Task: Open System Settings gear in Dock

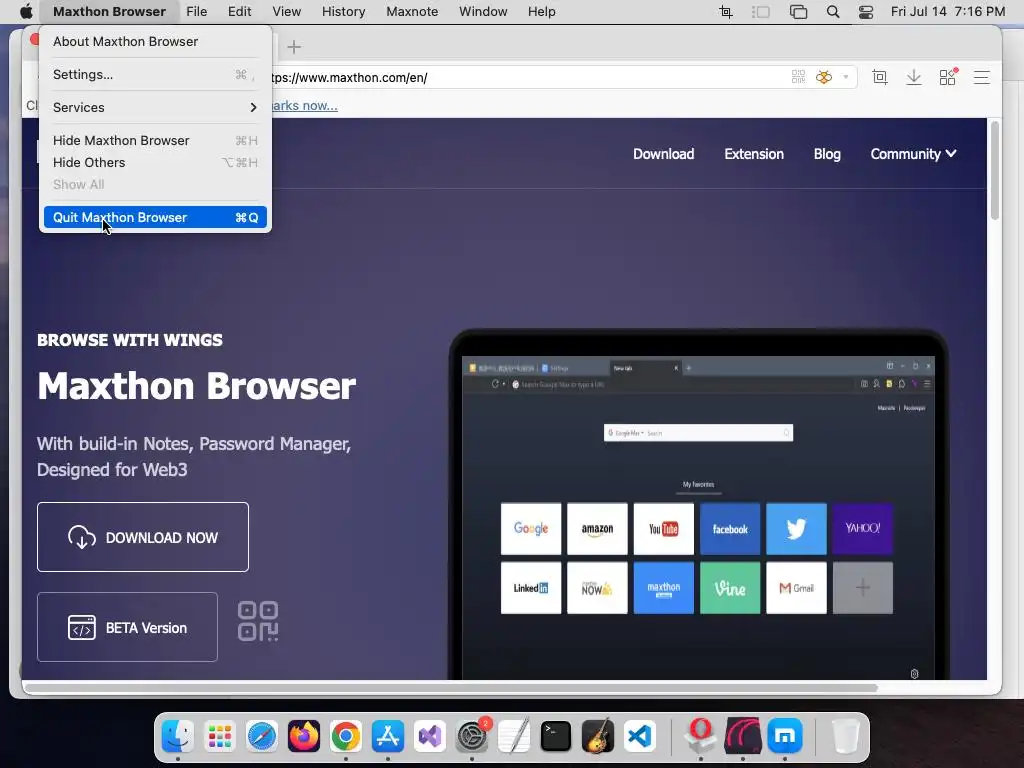Action: [x=472, y=737]
